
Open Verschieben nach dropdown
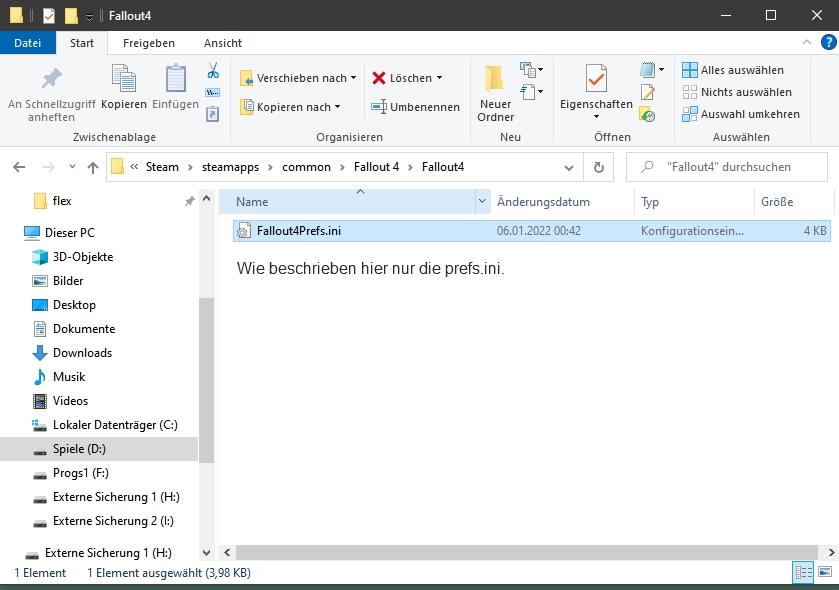click(298, 78)
